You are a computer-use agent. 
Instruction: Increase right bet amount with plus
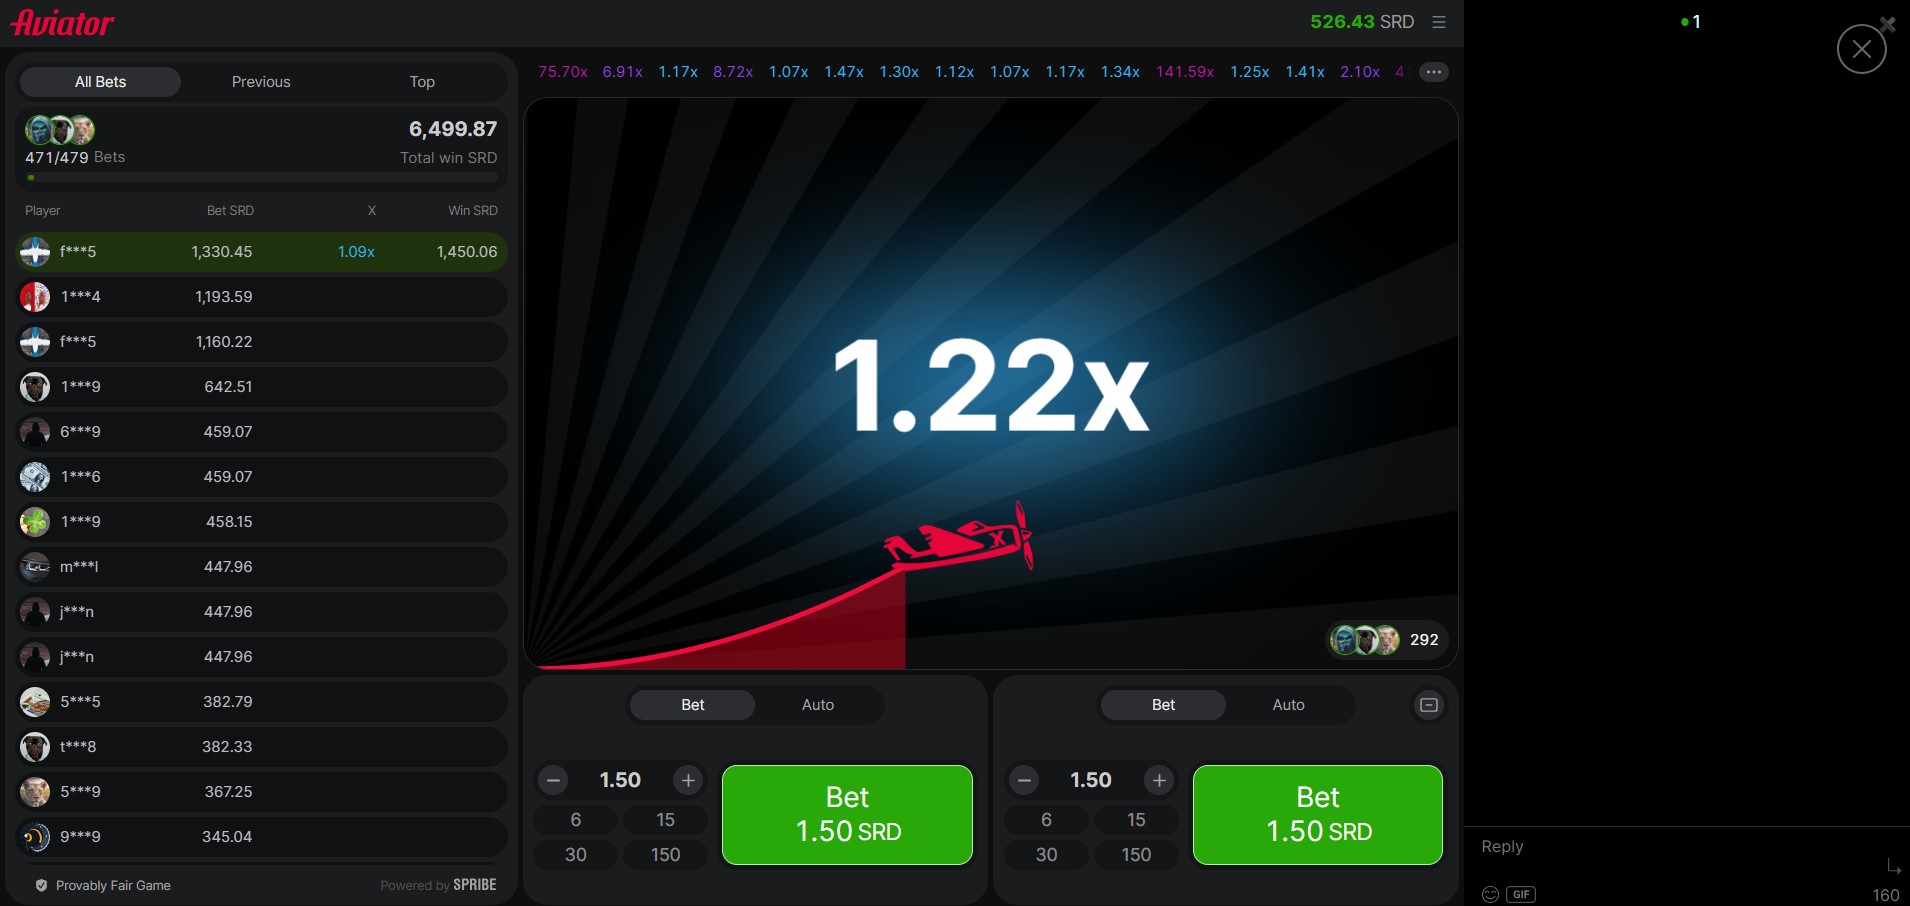pyautogui.click(x=1159, y=780)
